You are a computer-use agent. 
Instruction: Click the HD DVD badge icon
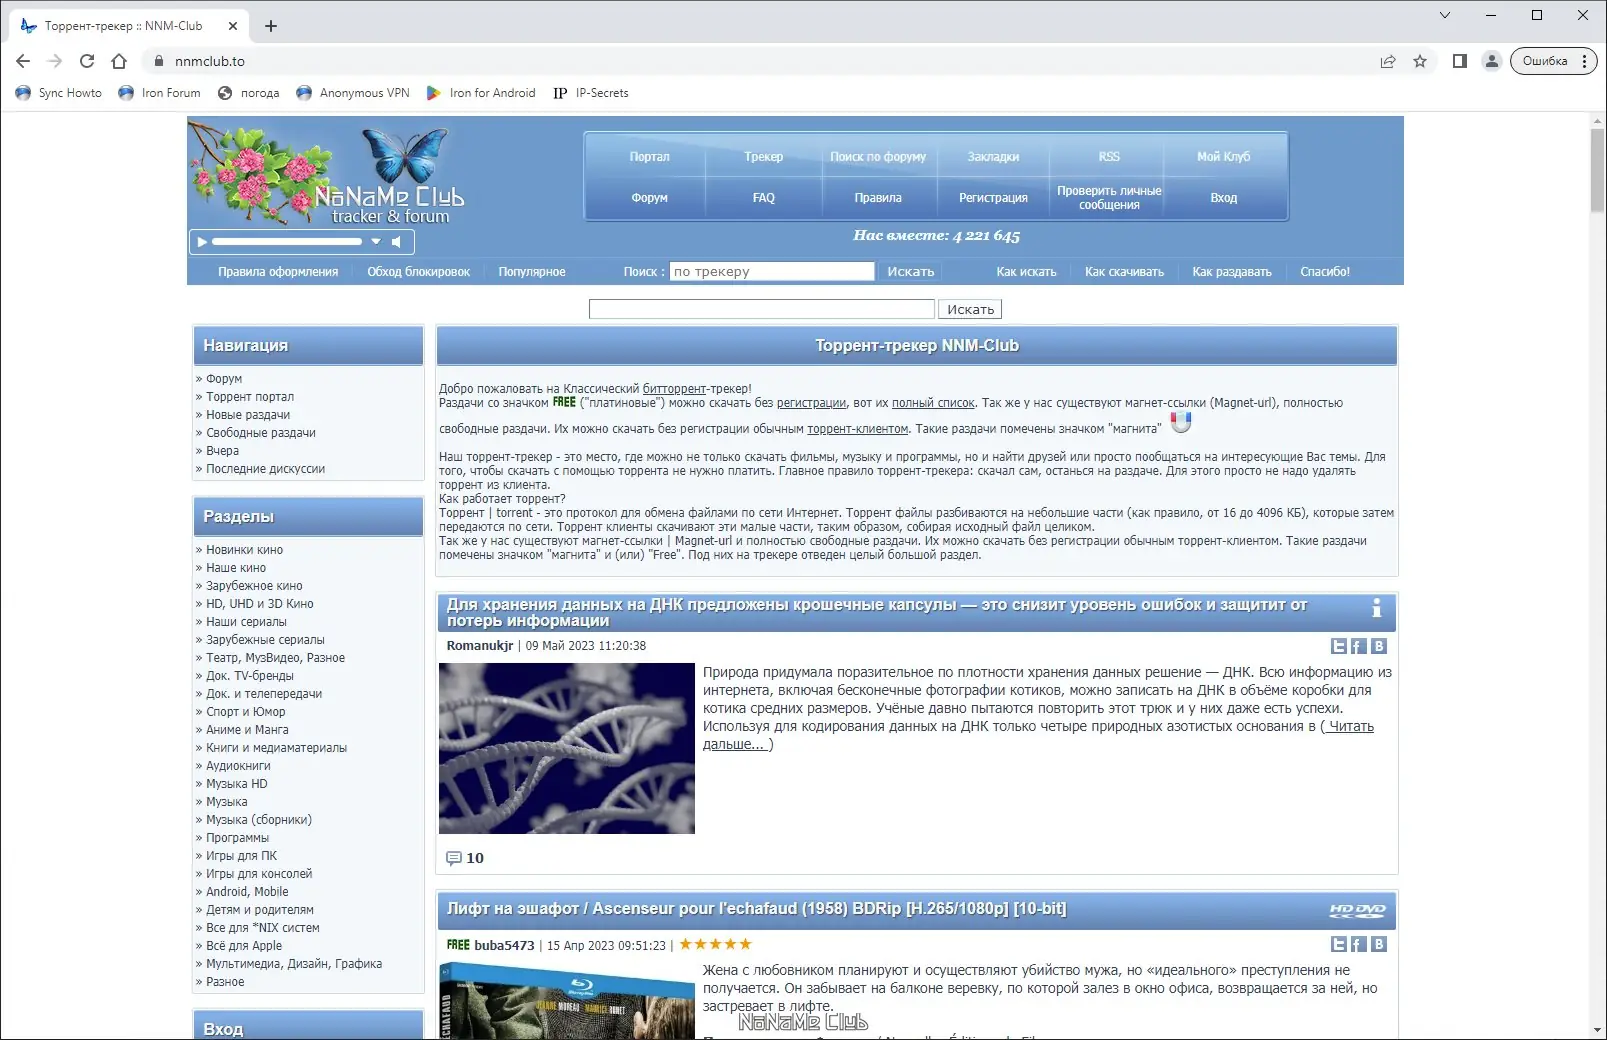(x=1357, y=910)
